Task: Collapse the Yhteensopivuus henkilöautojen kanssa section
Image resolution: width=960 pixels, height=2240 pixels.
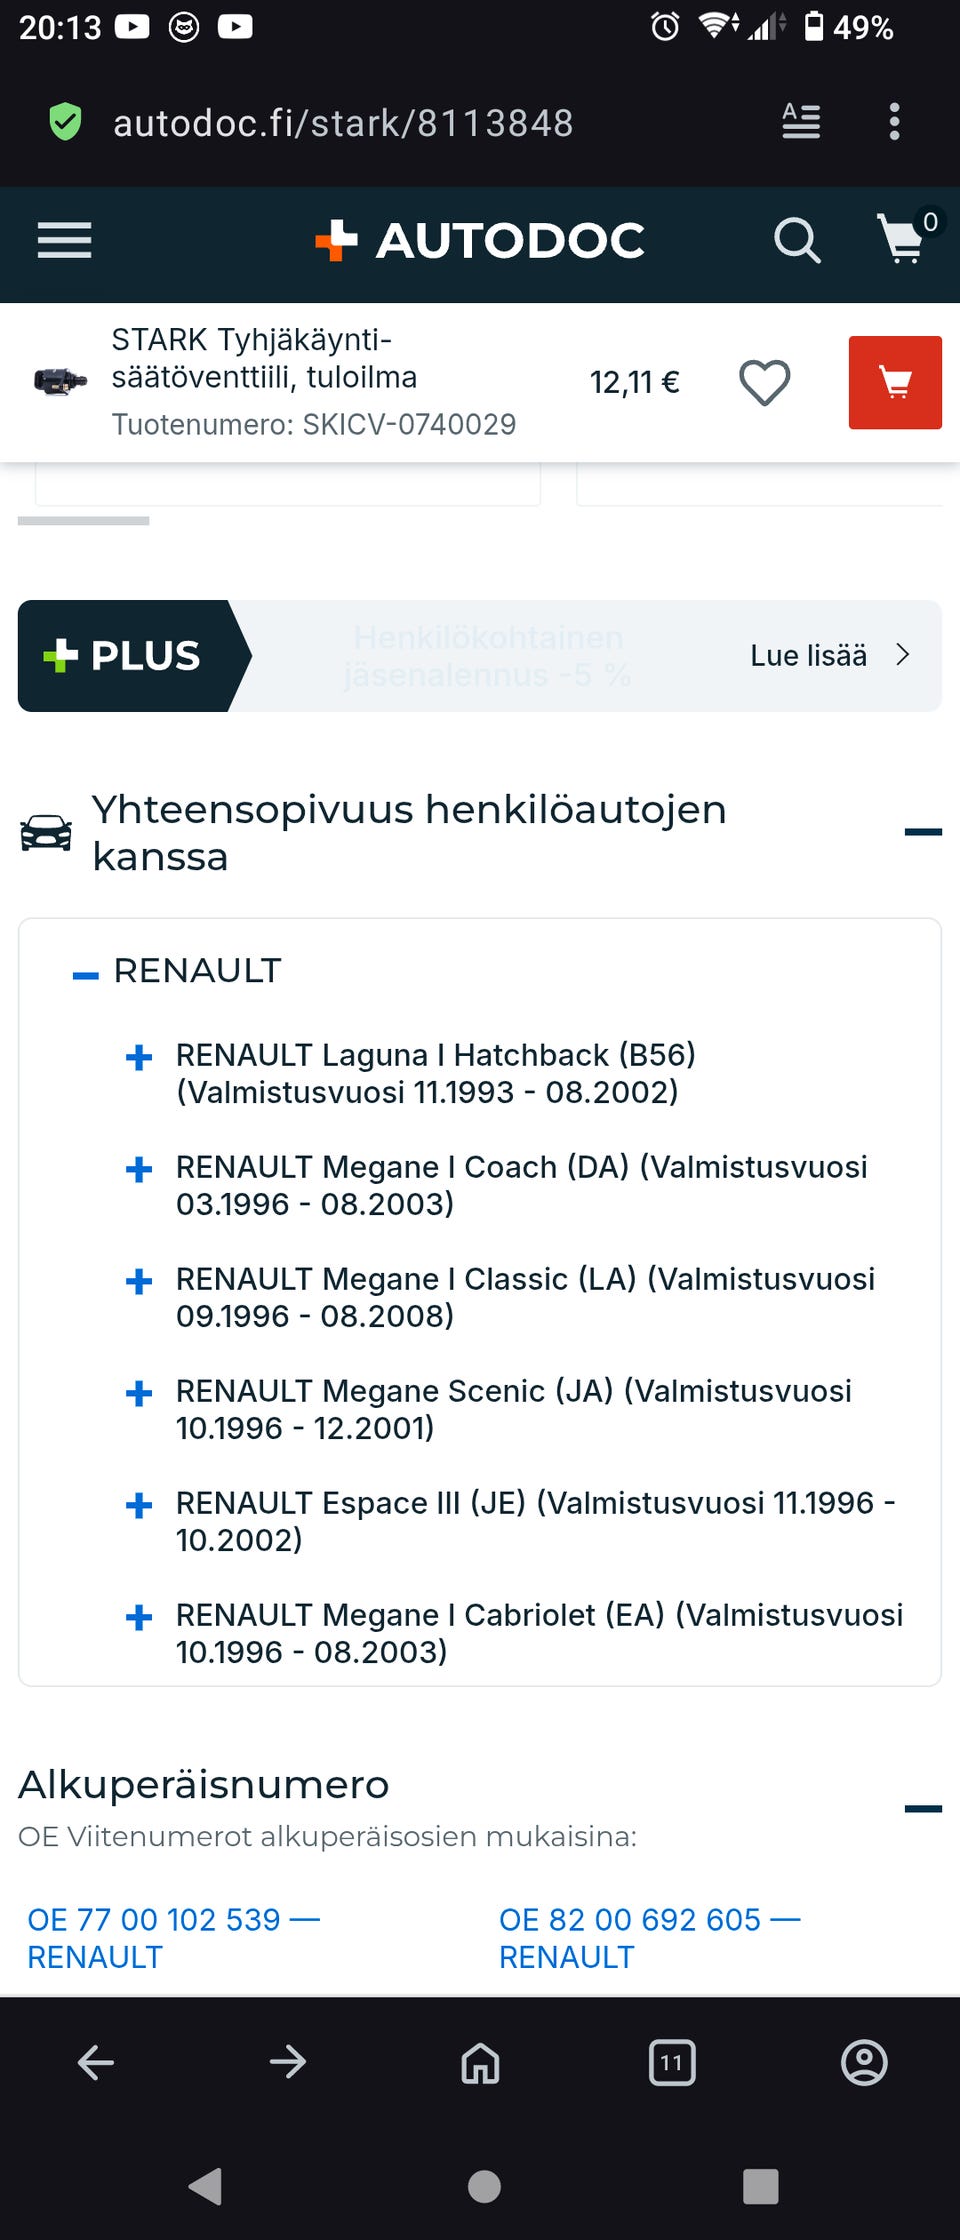Action: [922, 832]
